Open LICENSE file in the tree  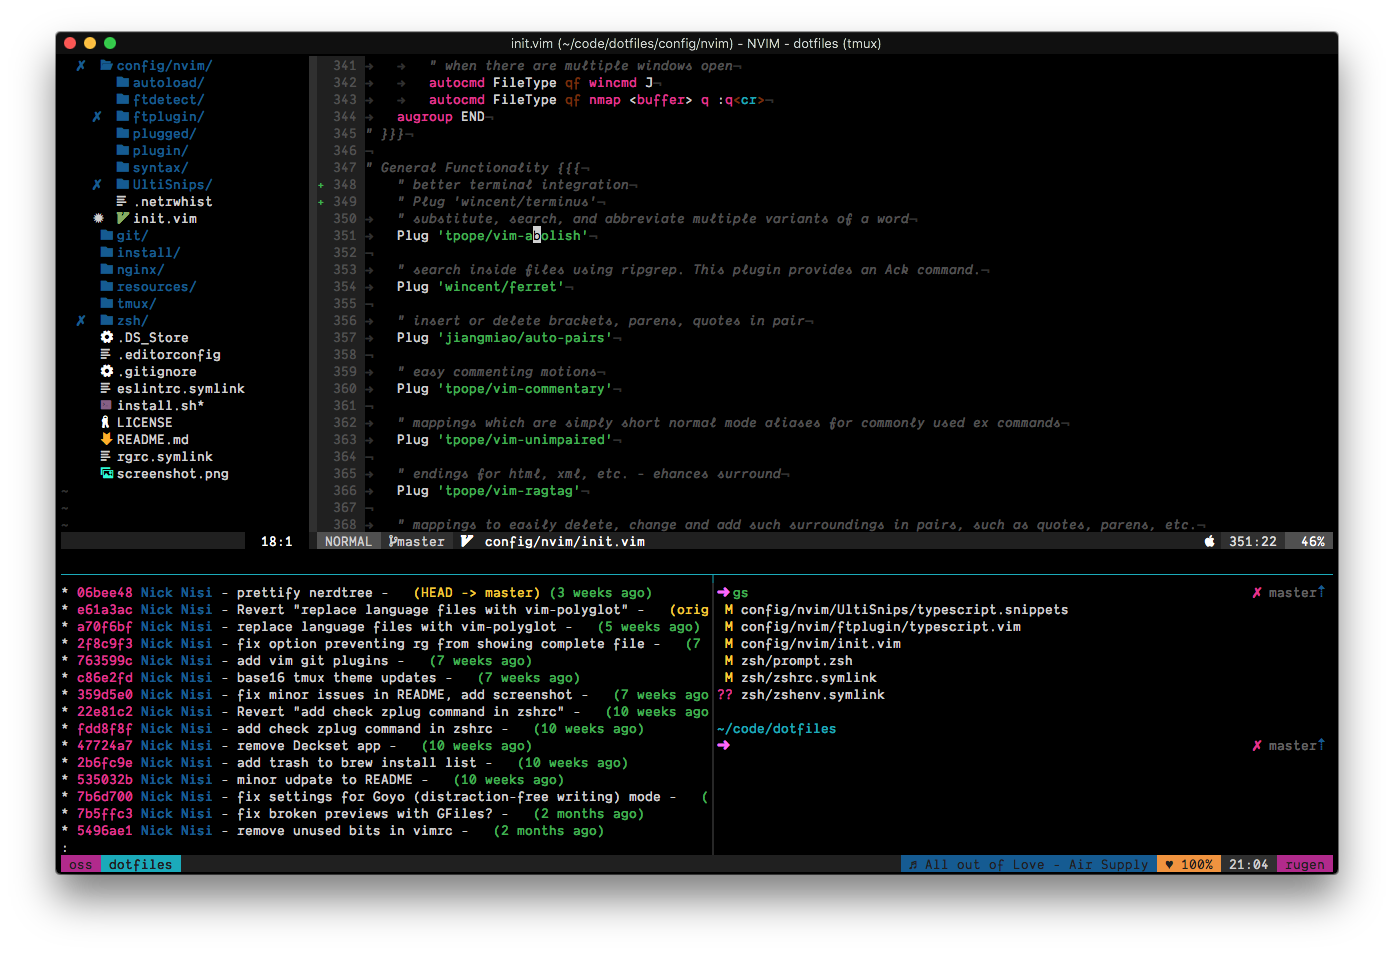tap(144, 423)
